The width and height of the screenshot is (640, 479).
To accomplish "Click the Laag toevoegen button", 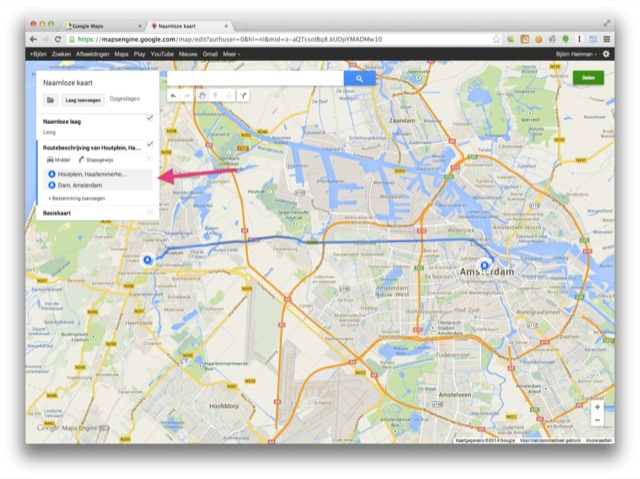I will [x=83, y=100].
